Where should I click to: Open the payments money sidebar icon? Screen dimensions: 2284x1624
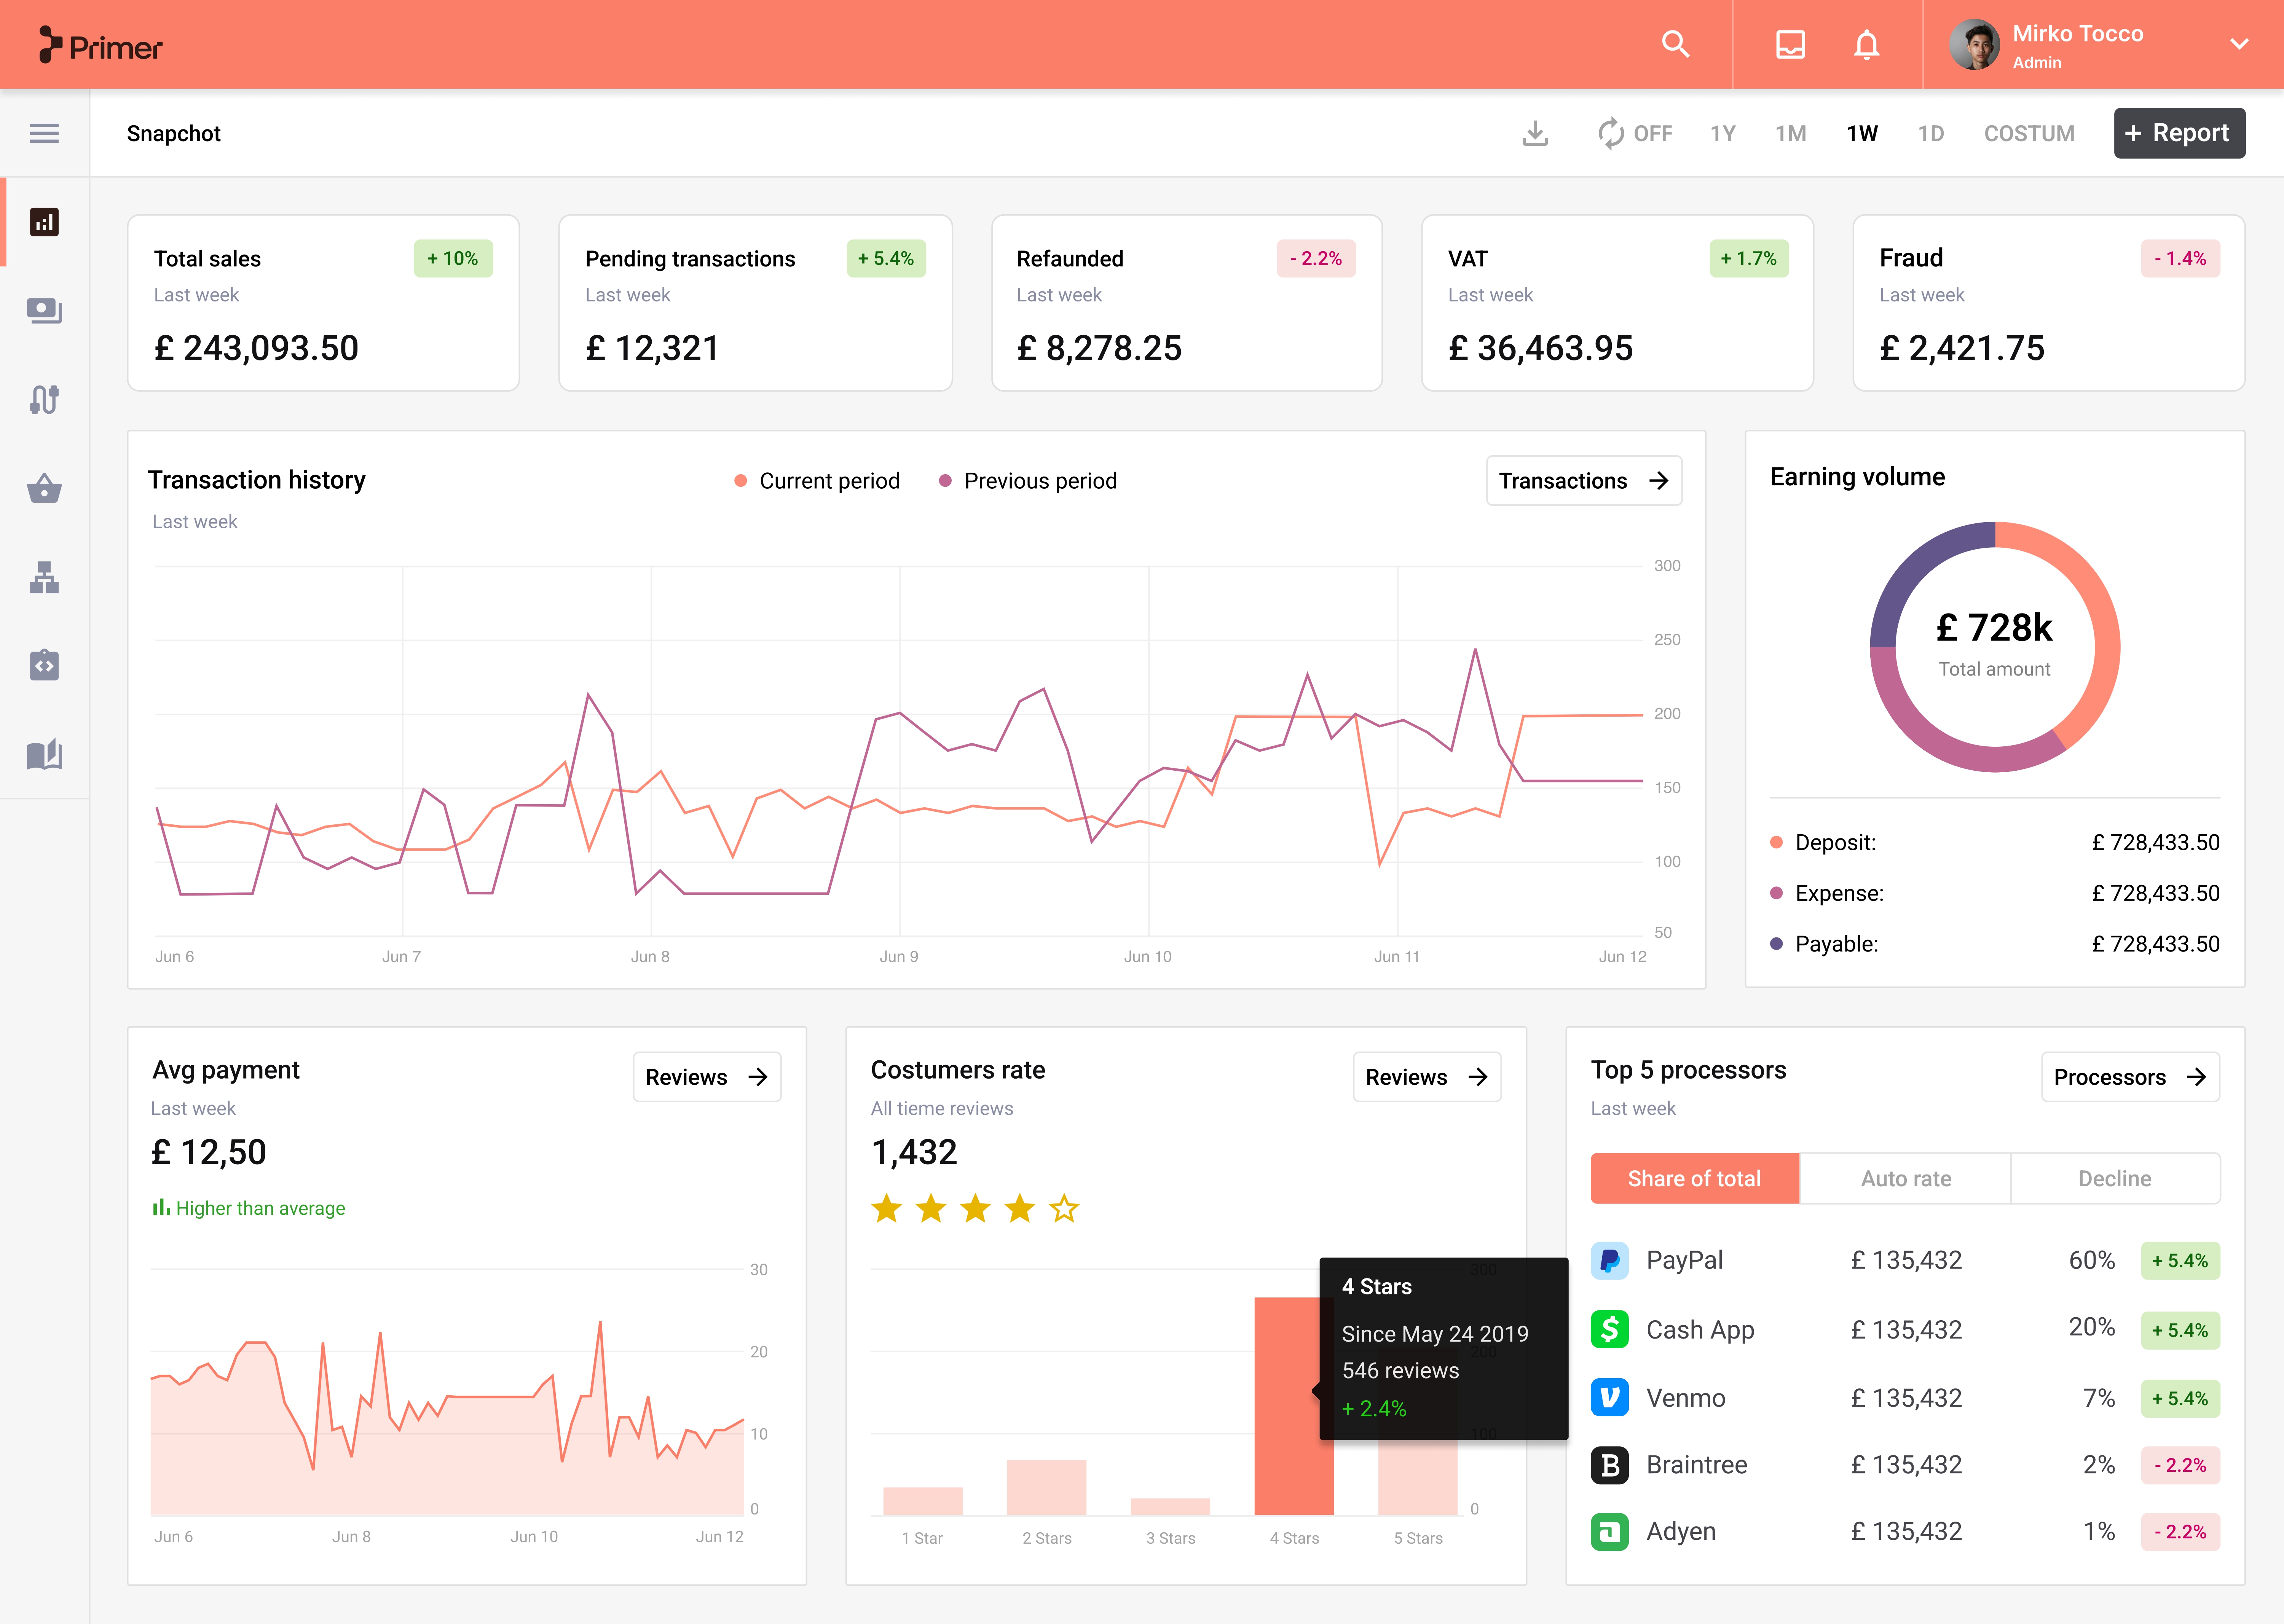(x=44, y=311)
